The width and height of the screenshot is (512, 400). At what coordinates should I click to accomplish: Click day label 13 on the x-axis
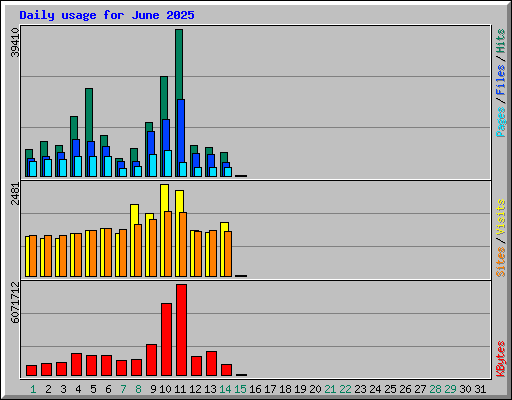(210, 389)
